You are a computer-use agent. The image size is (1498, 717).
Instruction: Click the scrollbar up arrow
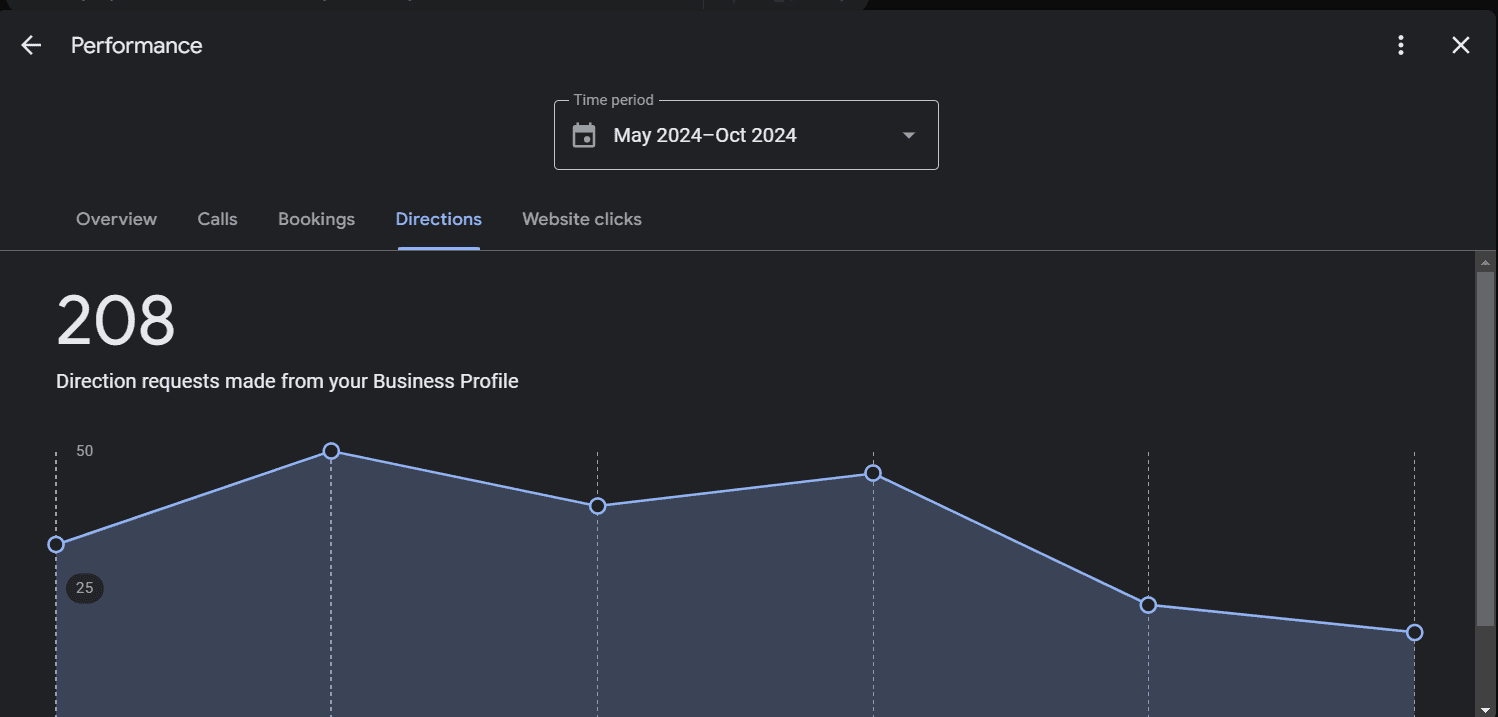(1485, 262)
